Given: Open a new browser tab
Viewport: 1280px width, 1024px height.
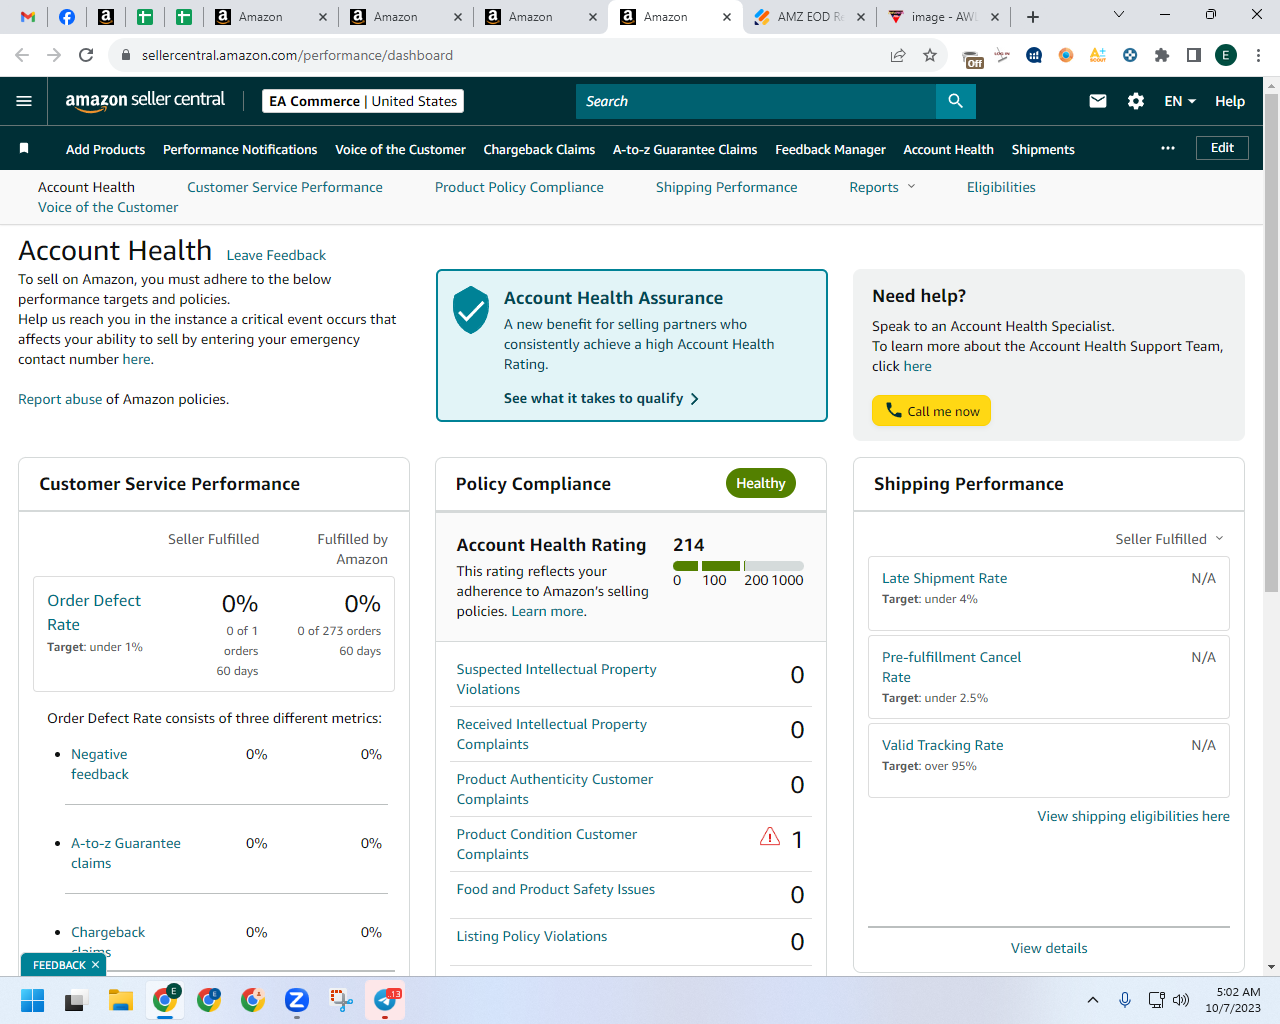Looking at the screenshot, I should (x=1033, y=17).
